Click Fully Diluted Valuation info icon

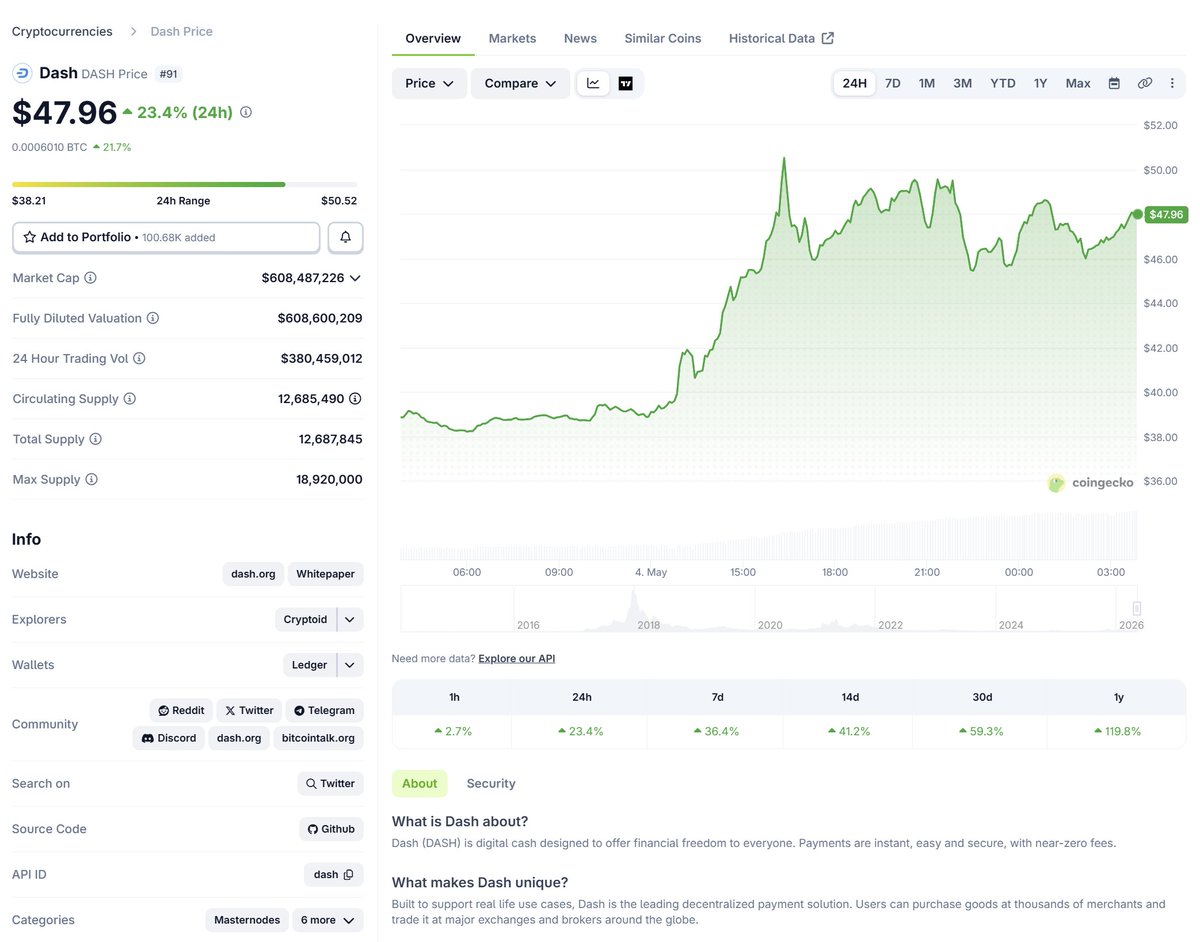(153, 318)
